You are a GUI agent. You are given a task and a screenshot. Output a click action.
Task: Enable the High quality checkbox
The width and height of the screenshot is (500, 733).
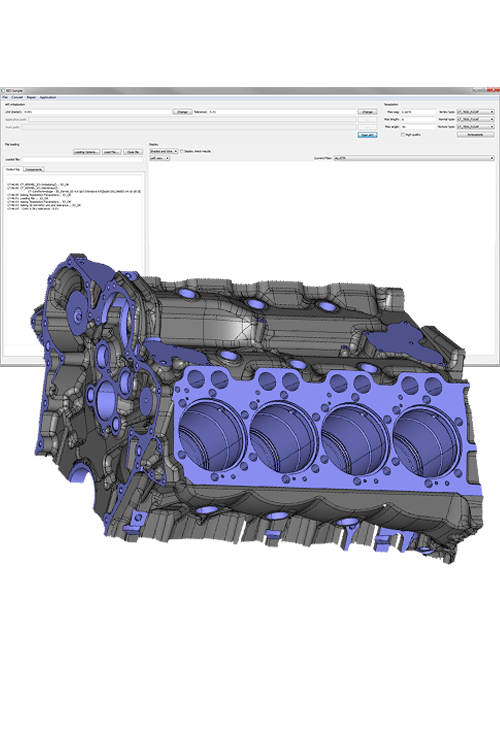(403, 135)
